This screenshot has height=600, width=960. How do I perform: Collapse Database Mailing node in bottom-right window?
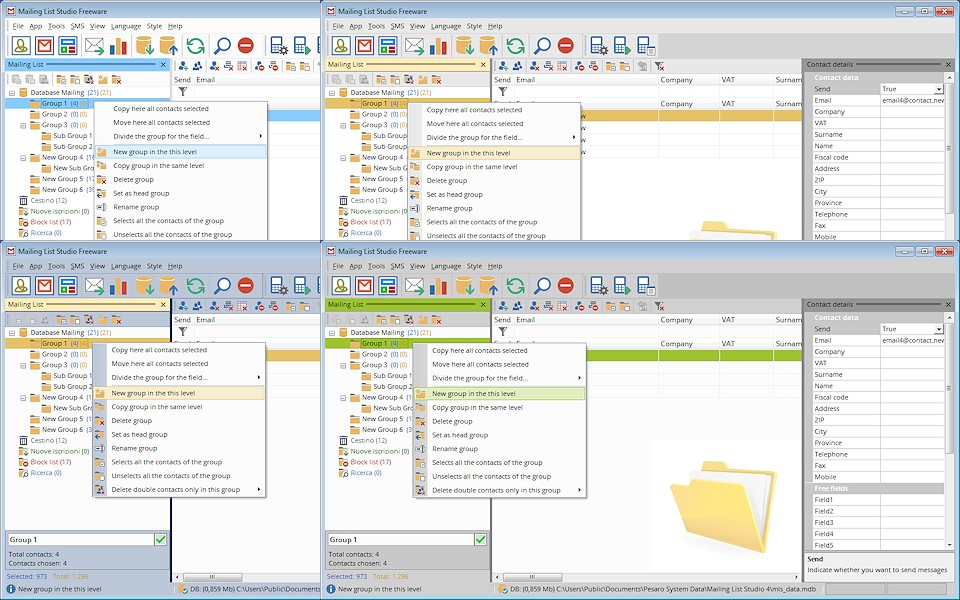point(332,333)
